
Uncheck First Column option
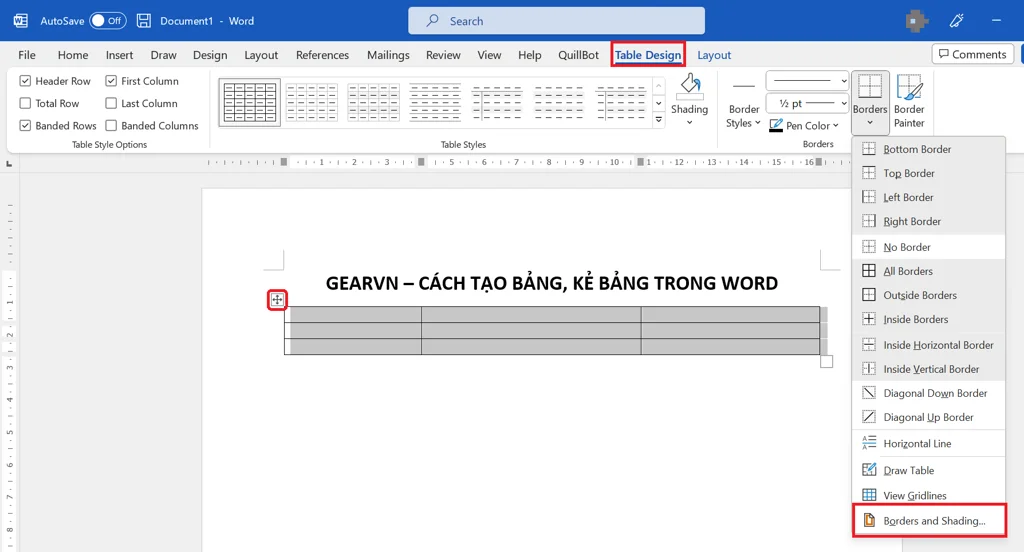[x=111, y=81]
